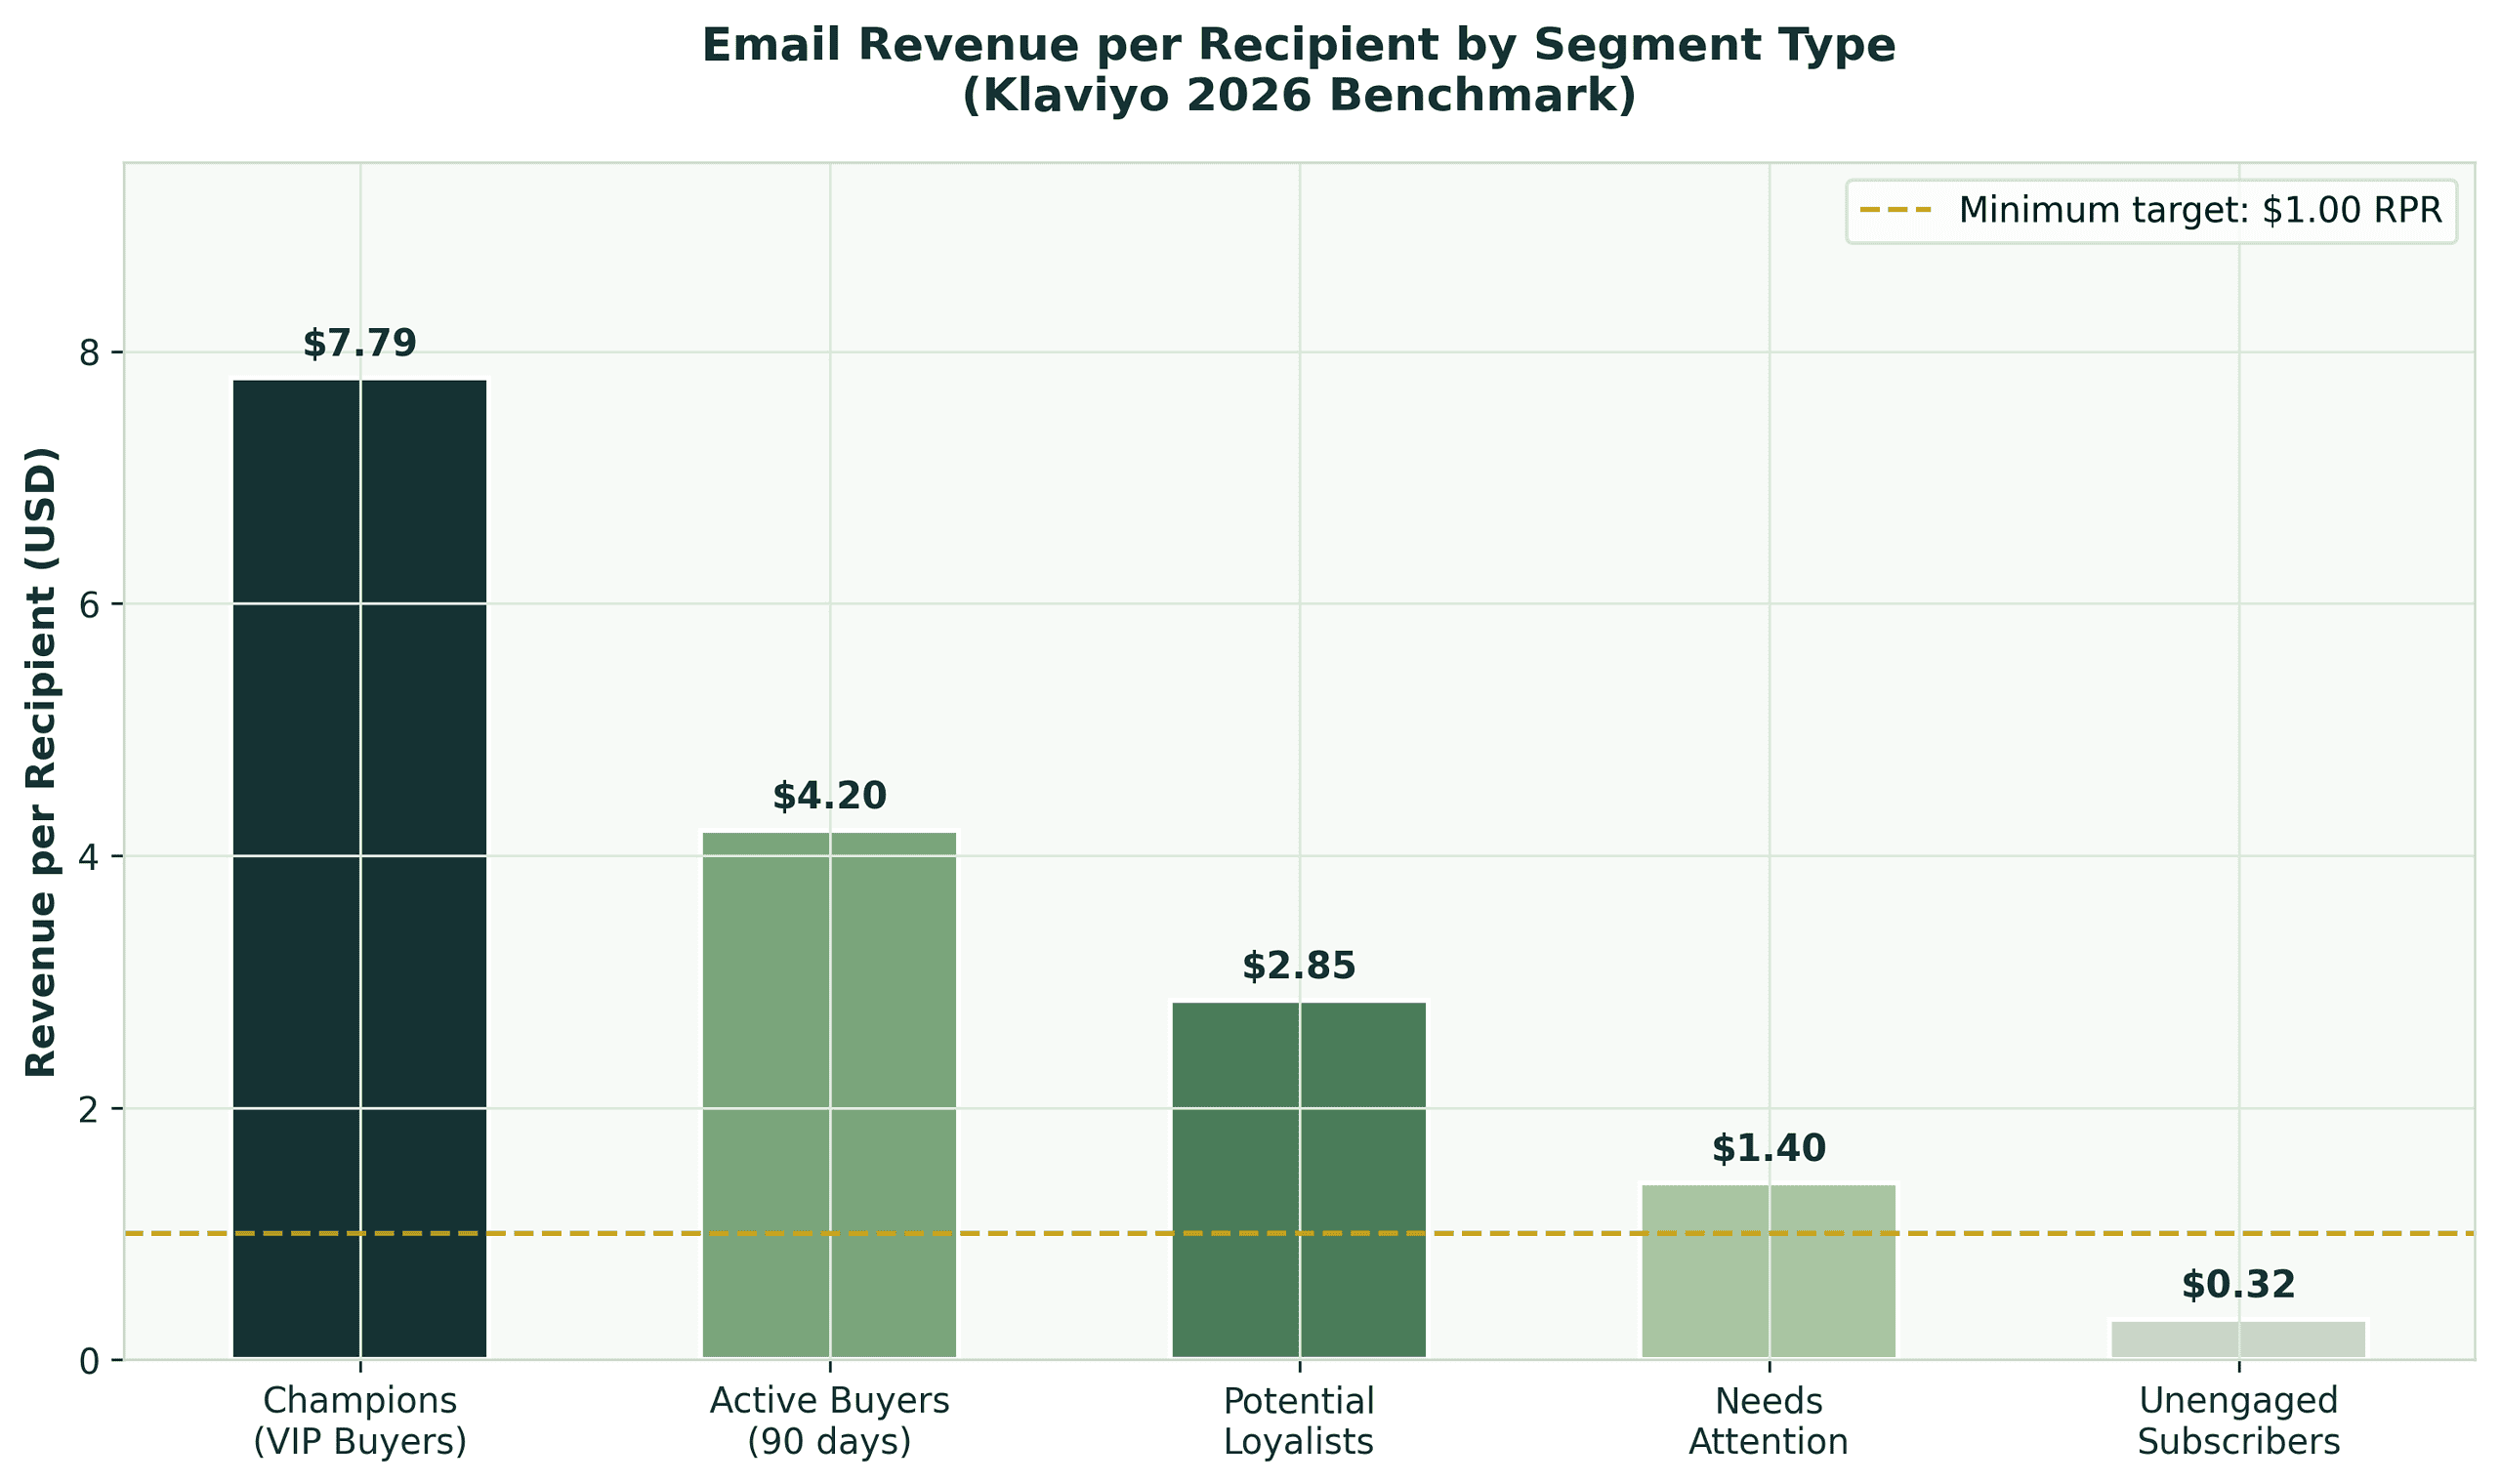
Task: Click the $0.32 value label
Action: click(2240, 1282)
